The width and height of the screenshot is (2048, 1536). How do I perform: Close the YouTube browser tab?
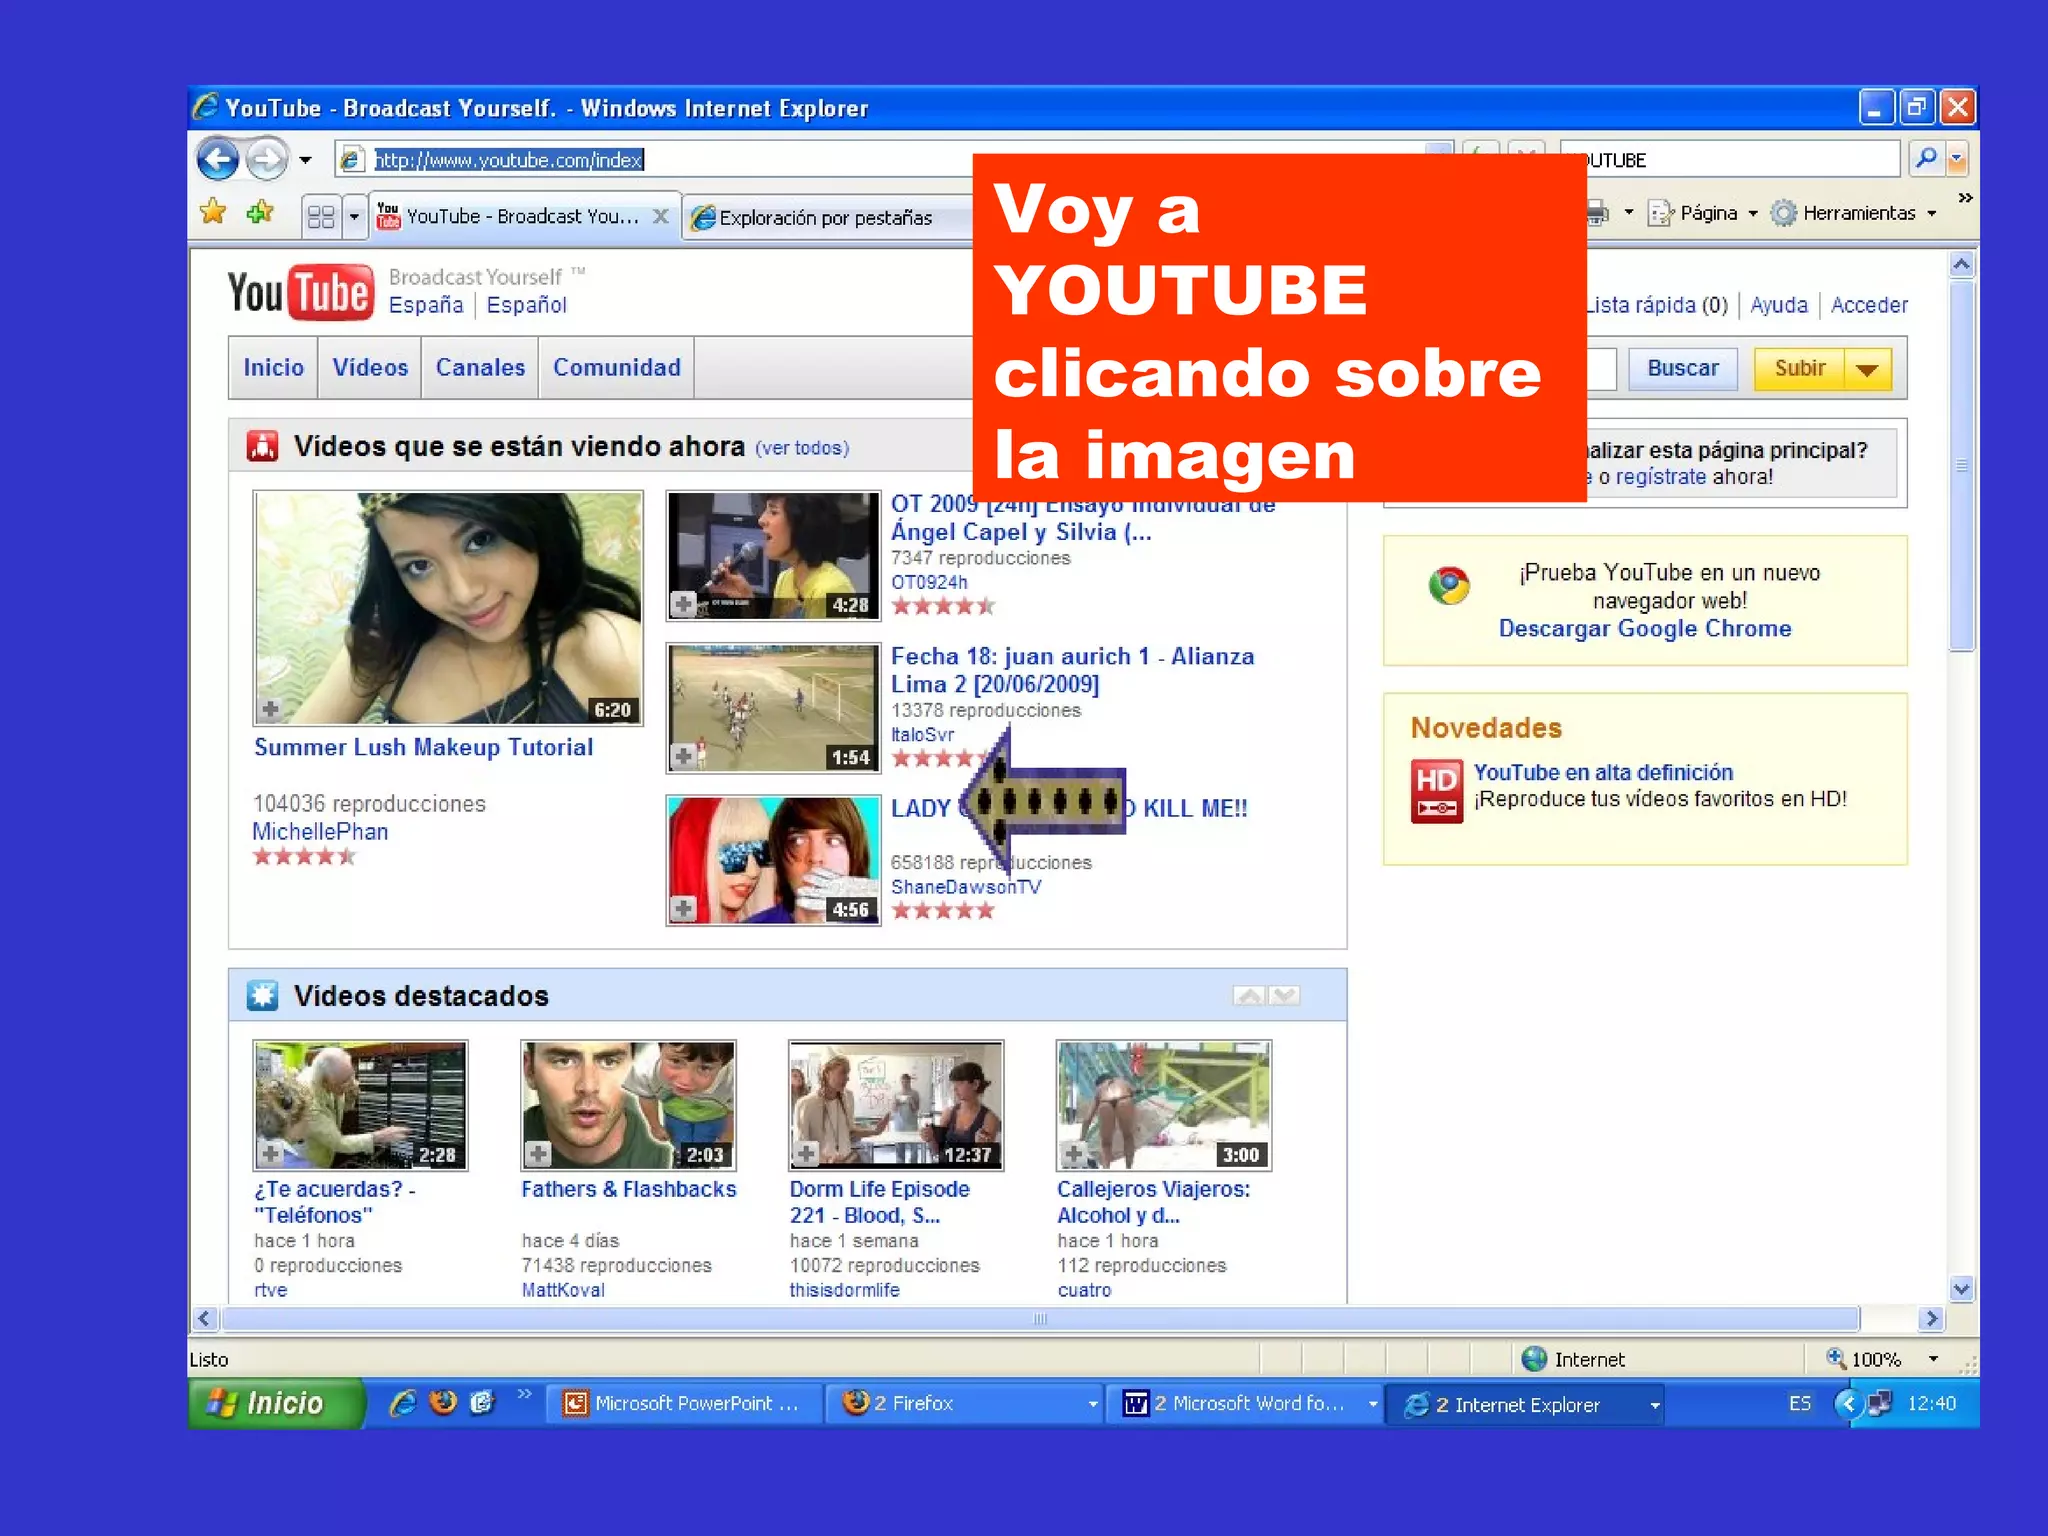[x=660, y=216]
